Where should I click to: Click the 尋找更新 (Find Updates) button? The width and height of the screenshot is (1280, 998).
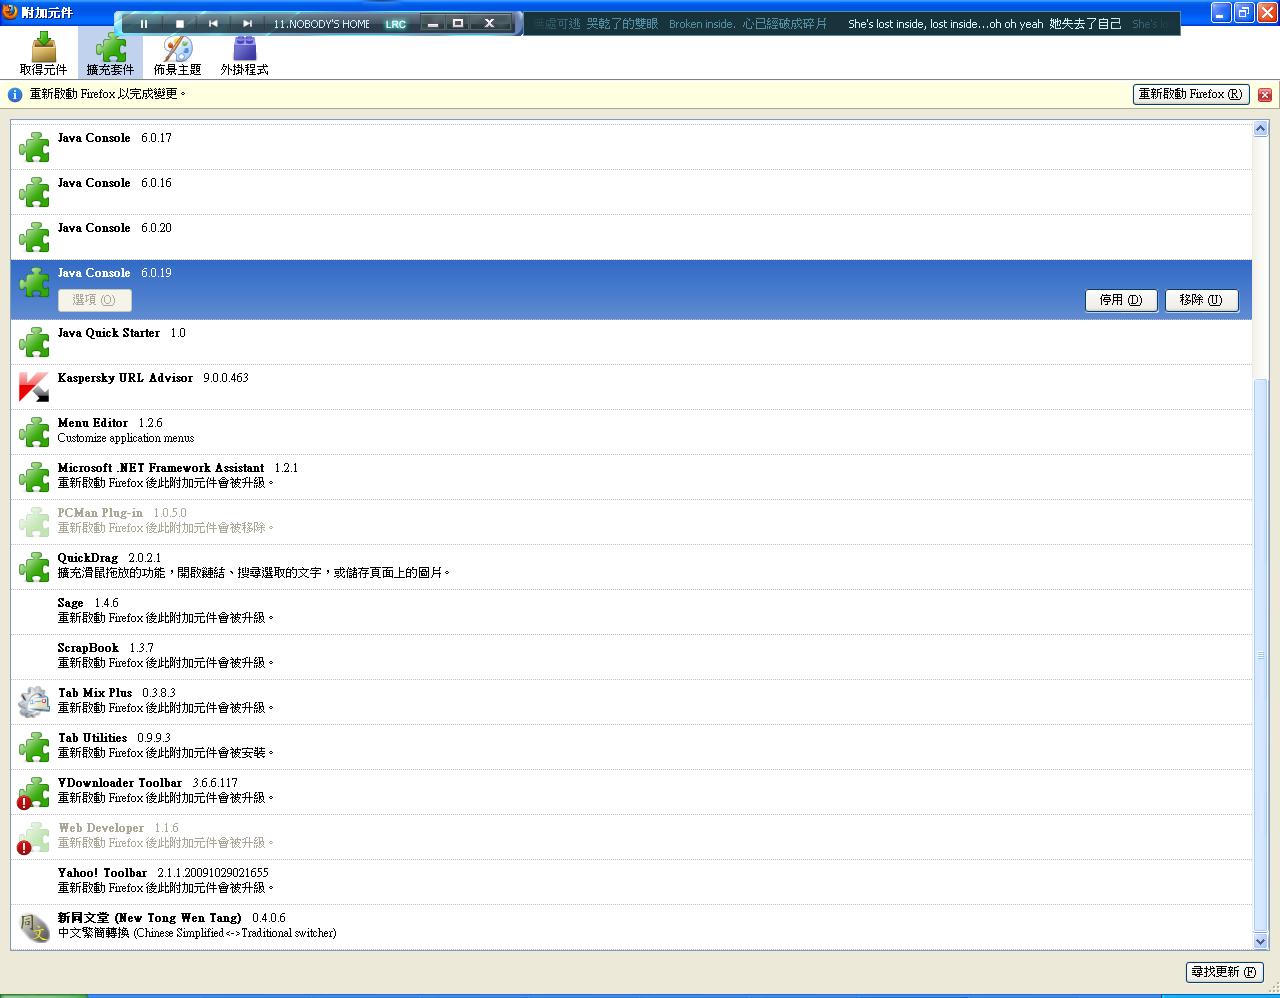1223,972
